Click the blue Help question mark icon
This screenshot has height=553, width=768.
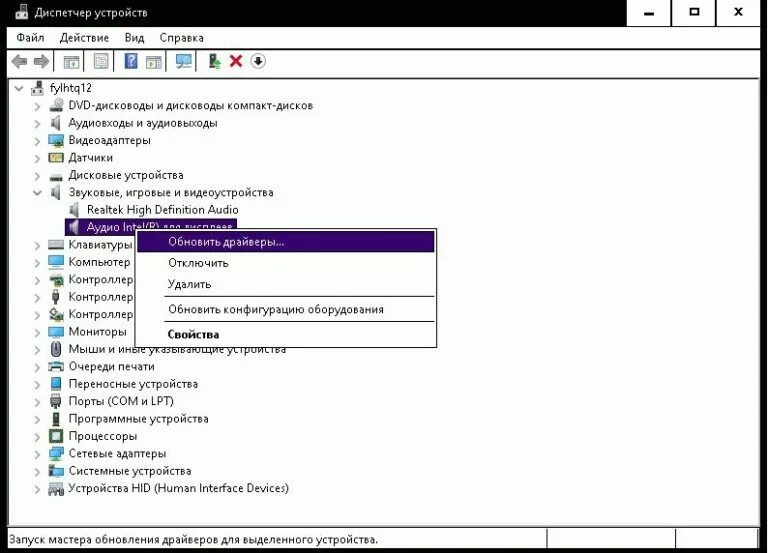point(131,61)
